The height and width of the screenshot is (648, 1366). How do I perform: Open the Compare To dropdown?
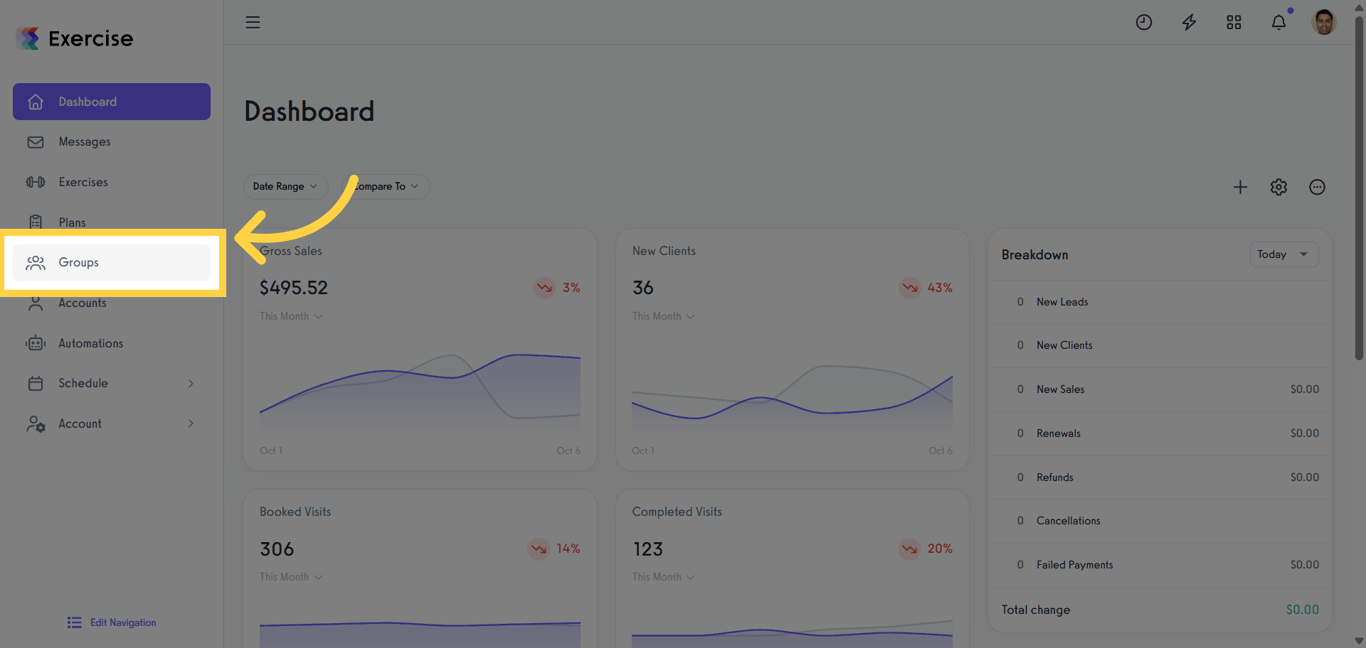387,186
